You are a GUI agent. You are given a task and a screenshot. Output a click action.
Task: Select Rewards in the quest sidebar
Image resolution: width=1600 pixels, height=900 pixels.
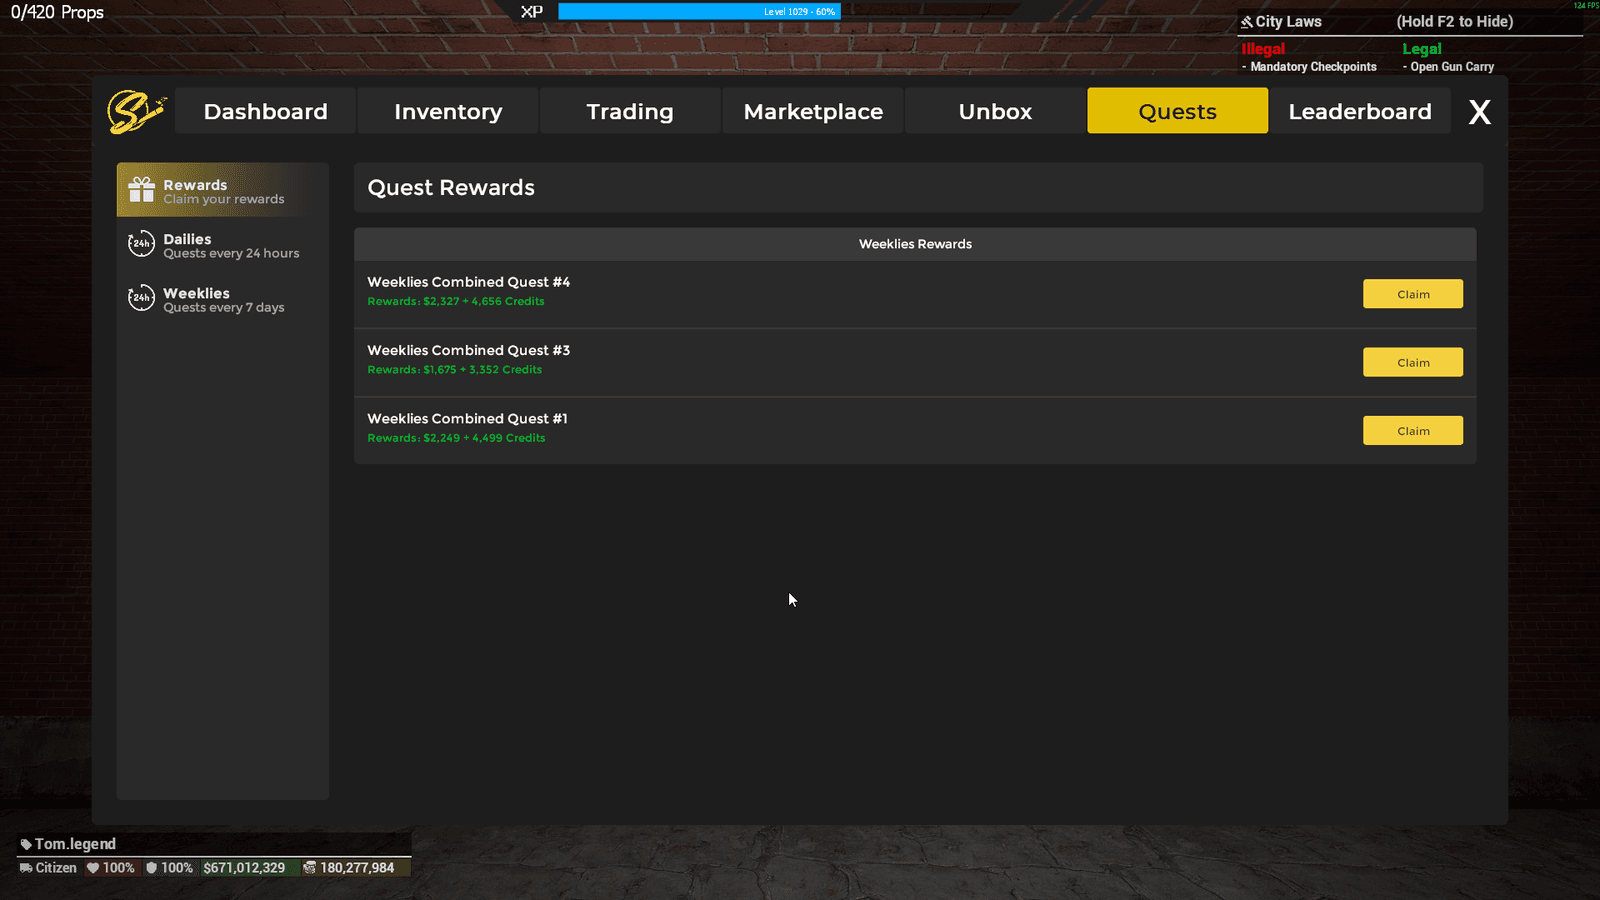(x=223, y=190)
